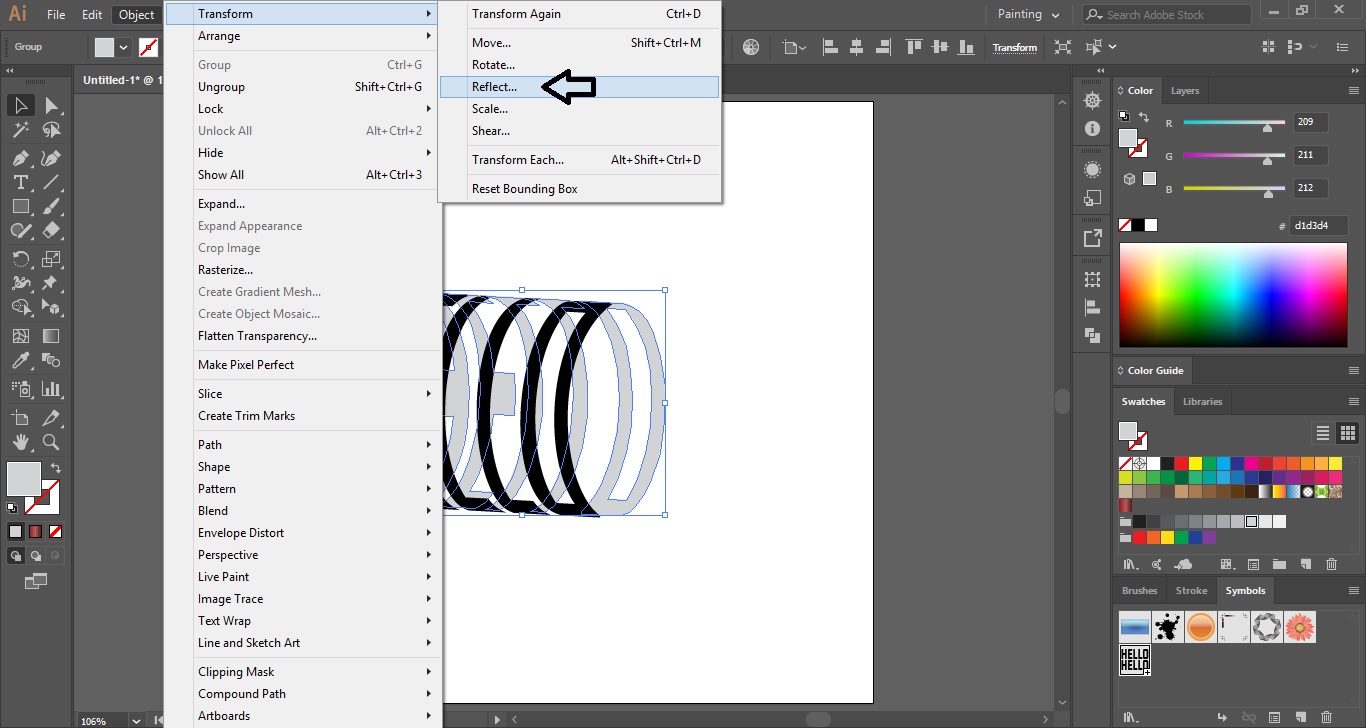
Task: Select the Type tool
Action: tap(22, 183)
